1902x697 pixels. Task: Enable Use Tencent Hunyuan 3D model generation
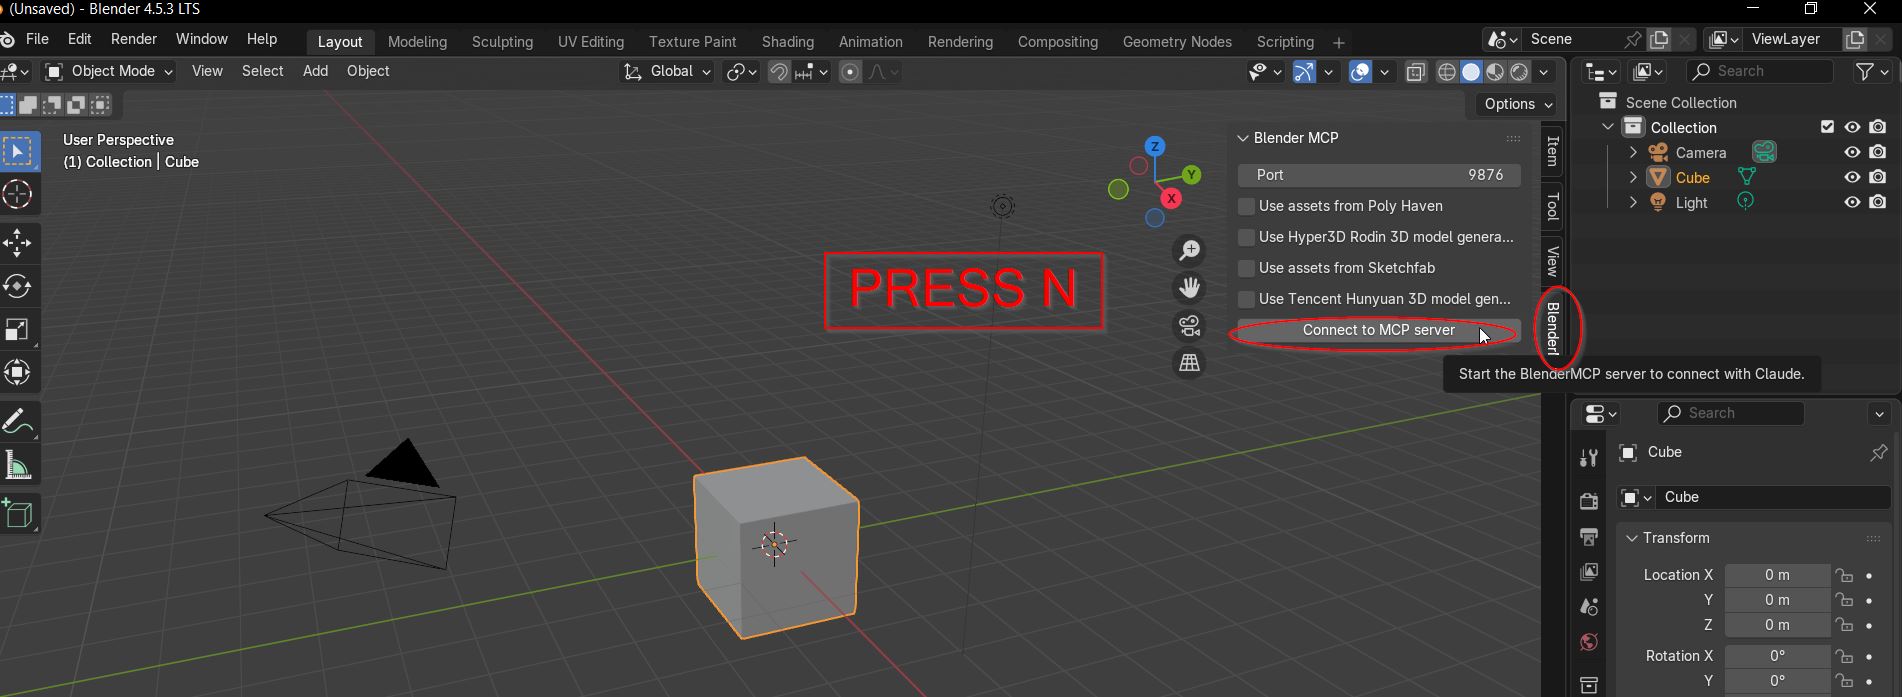point(1246,299)
